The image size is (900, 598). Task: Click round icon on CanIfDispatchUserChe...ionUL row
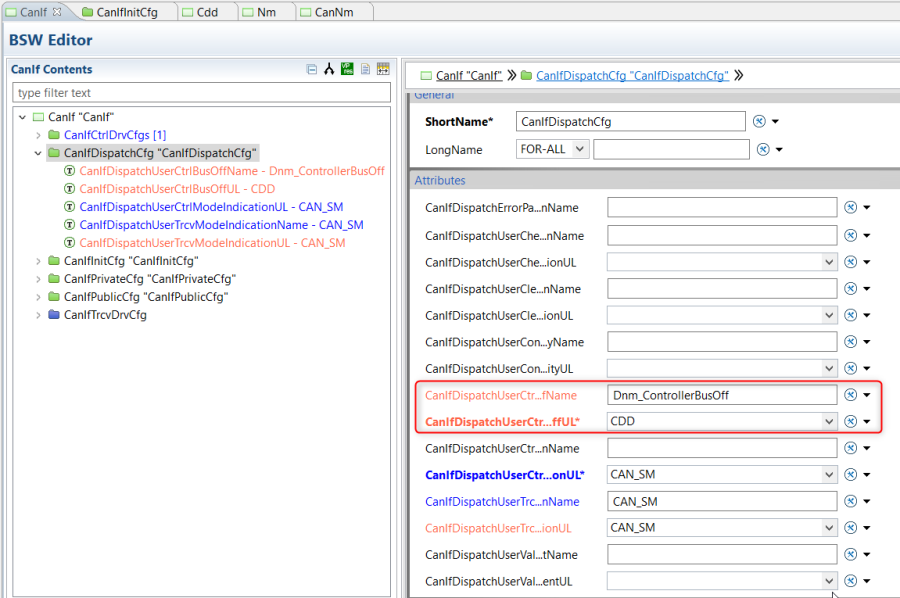point(851,262)
